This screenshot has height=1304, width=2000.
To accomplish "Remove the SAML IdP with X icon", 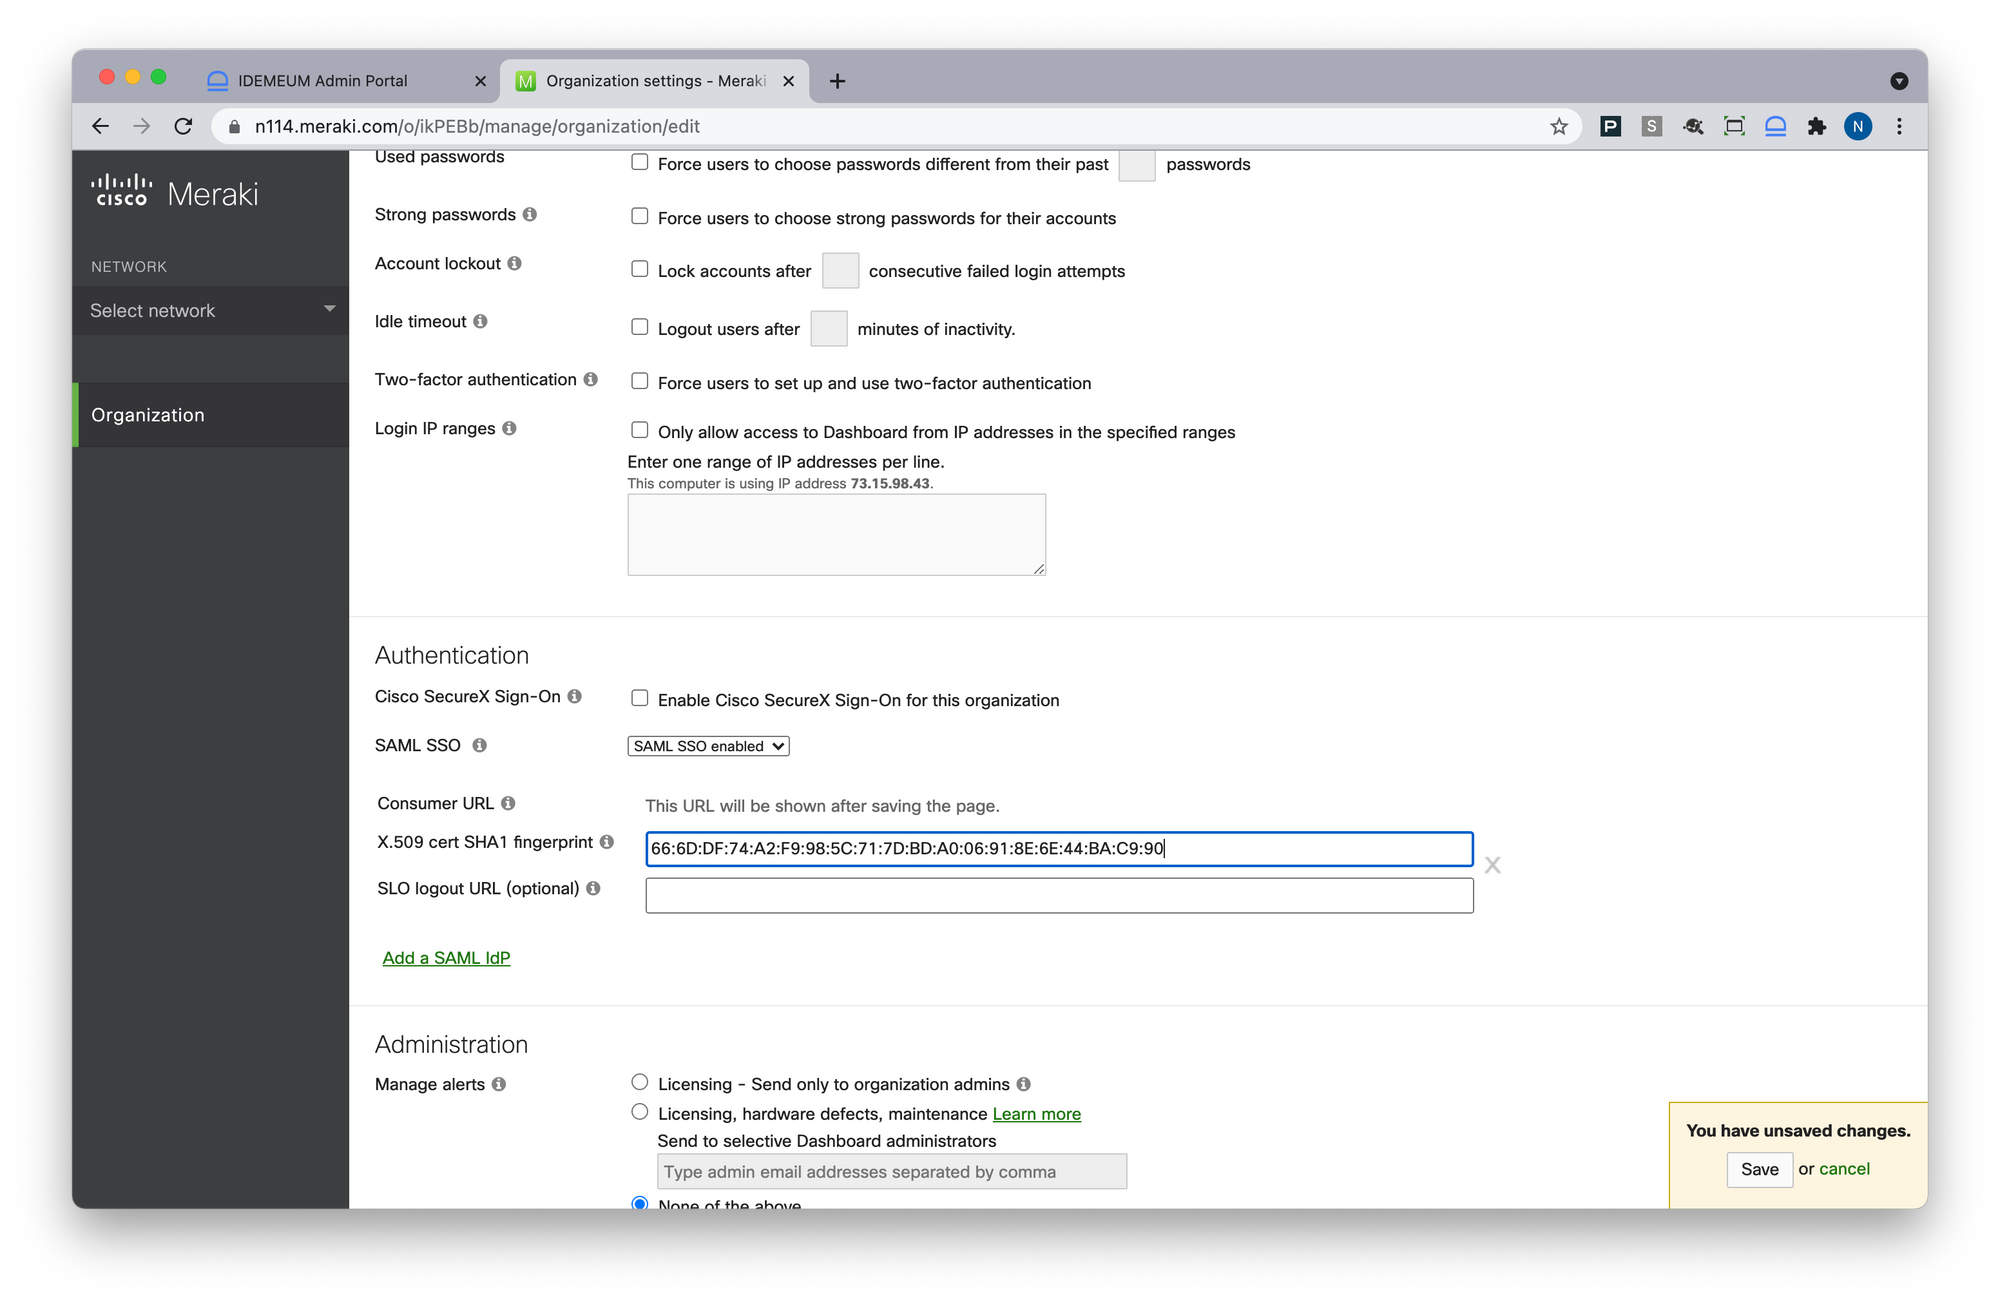I will pos(1492,865).
